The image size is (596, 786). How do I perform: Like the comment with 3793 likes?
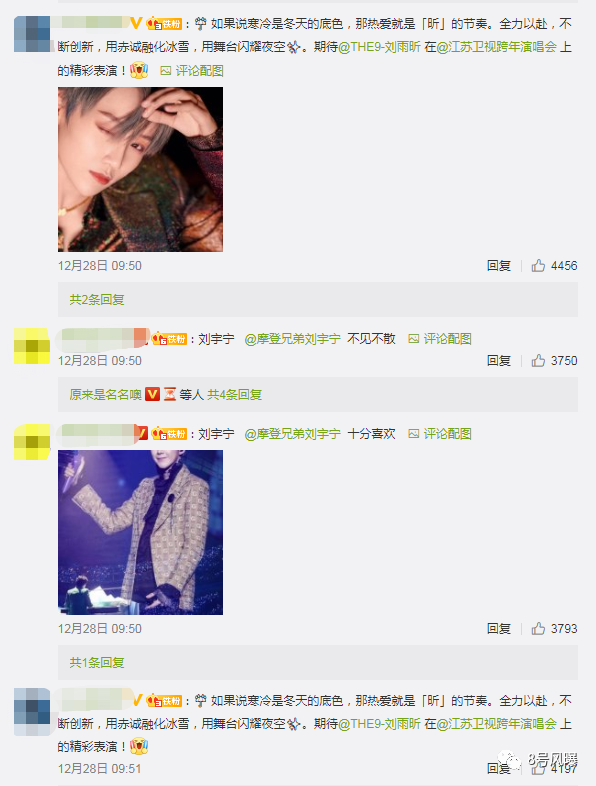(x=538, y=629)
